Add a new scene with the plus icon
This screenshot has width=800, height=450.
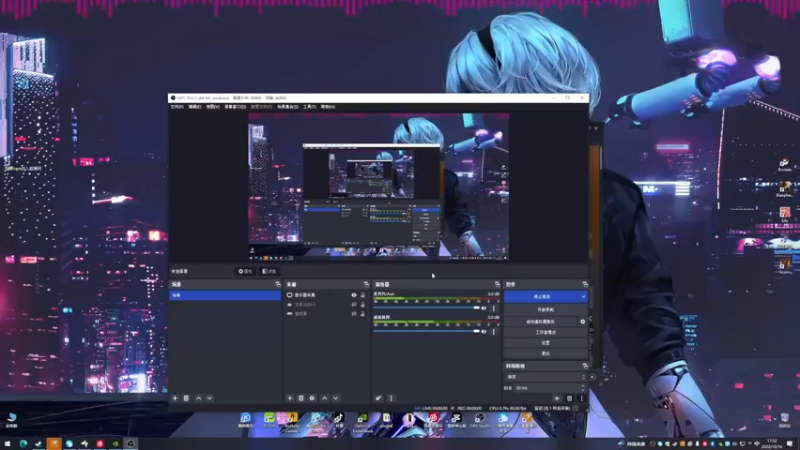click(x=175, y=398)
